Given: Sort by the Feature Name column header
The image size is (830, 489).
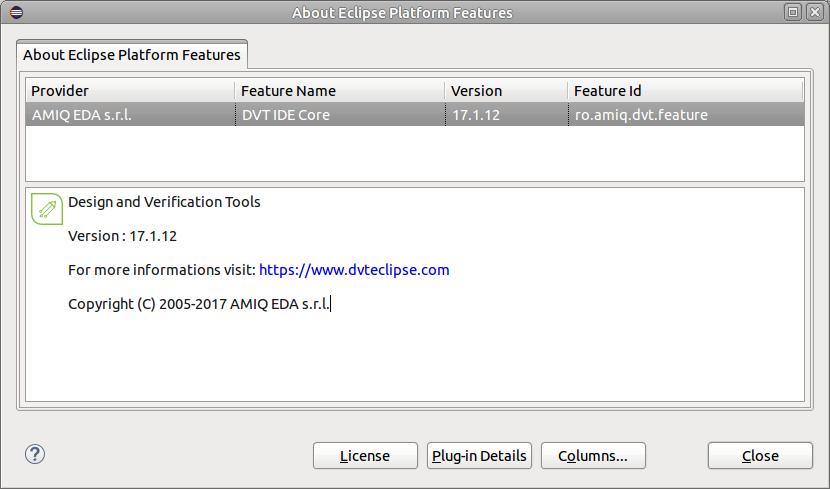Looking at the screenshot, I should (339, 91).
